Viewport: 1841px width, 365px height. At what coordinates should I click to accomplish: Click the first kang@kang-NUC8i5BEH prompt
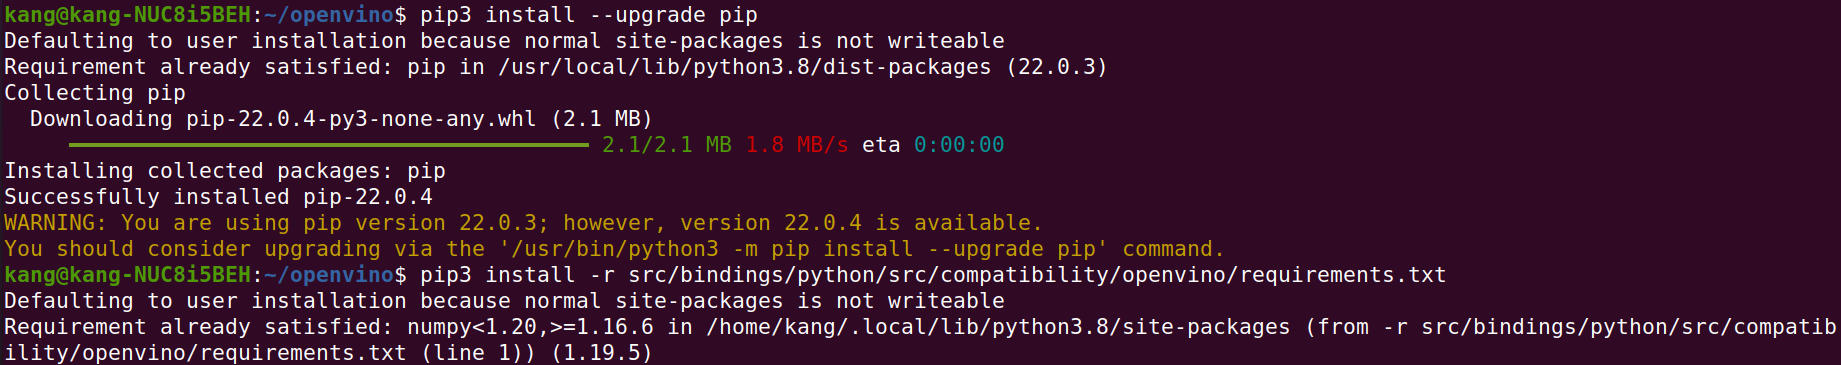click(x=128, y=15)
